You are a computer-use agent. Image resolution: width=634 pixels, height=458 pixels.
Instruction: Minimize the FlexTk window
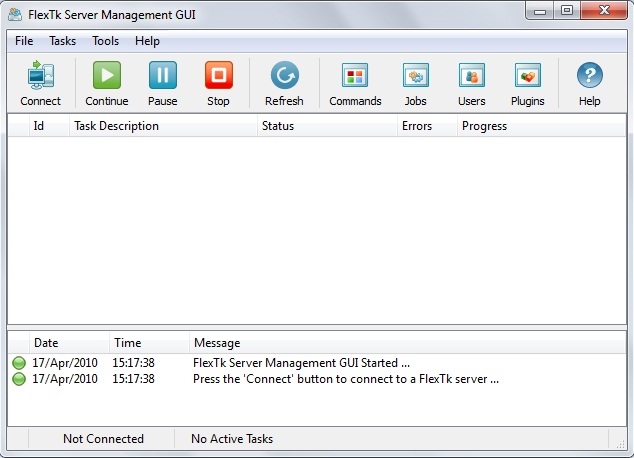540,11
